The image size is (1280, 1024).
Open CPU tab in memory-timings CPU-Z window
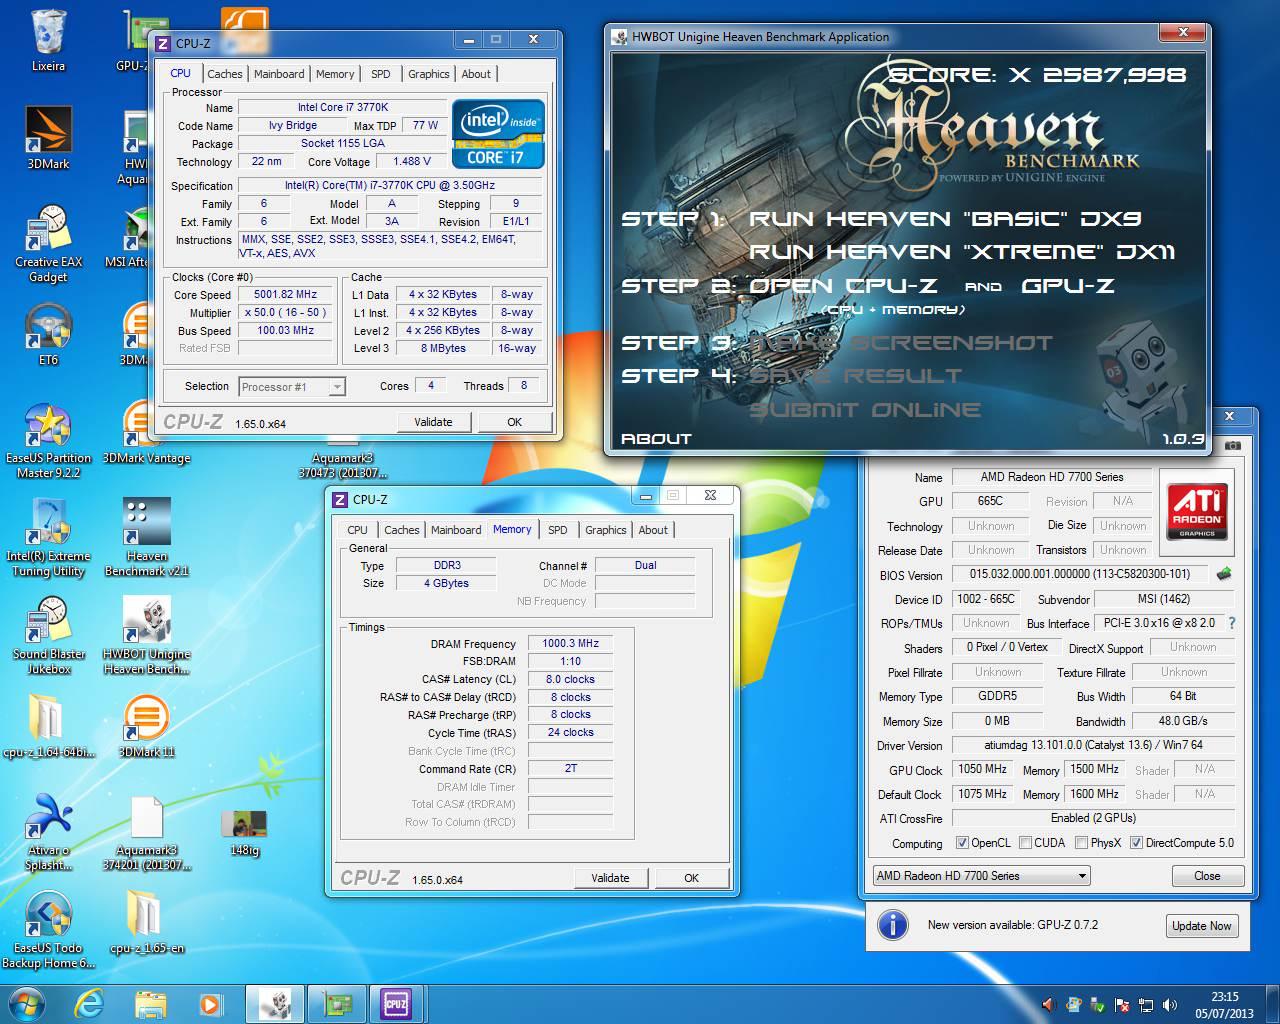click(357, 530)
